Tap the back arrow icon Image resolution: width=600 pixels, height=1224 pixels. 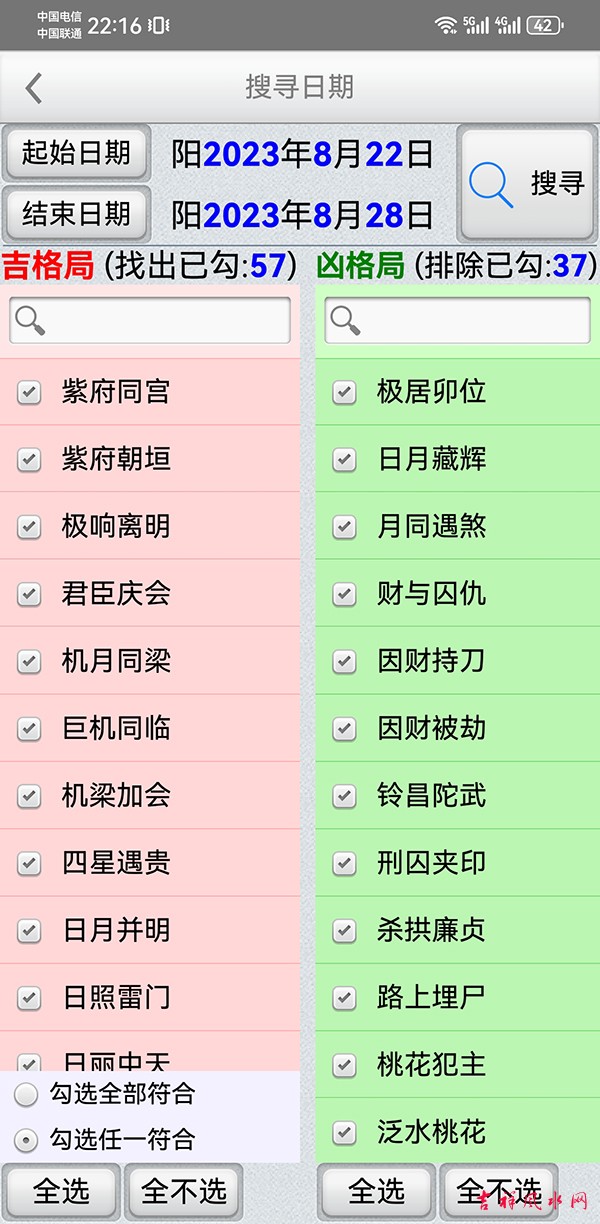[x=34, y=88]
